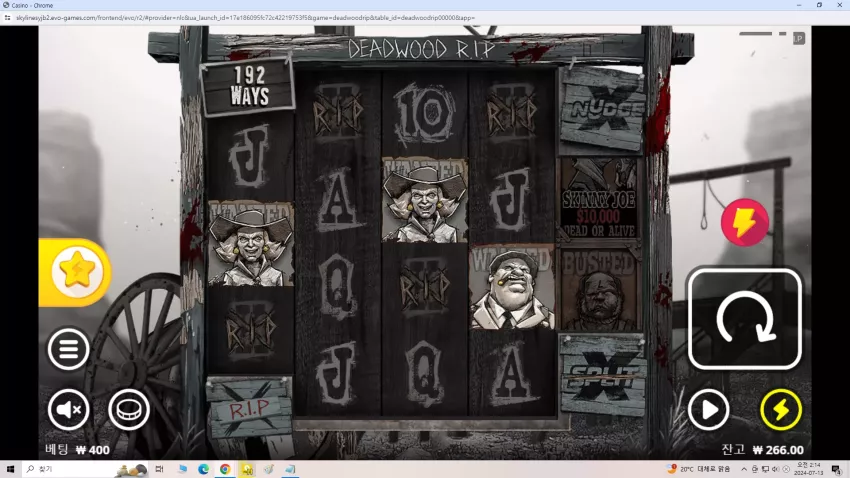This screenshot has width=850, height=478.
Task: Click the Skinny Joe wanted poster
Action: pos(599,198)
